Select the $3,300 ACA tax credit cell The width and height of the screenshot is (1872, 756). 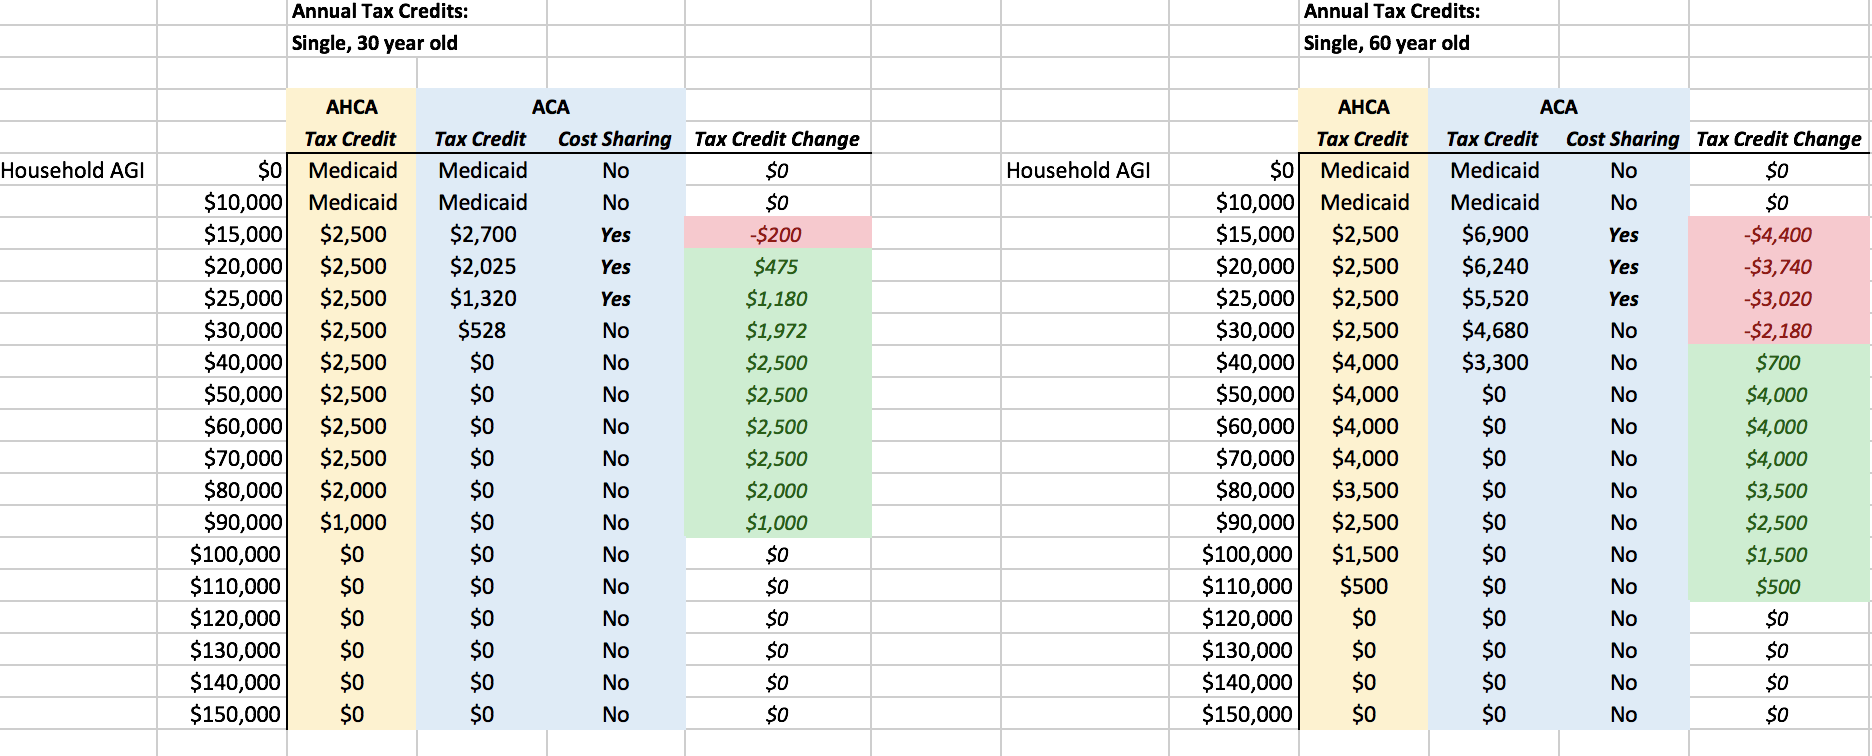pos(1495,363)
